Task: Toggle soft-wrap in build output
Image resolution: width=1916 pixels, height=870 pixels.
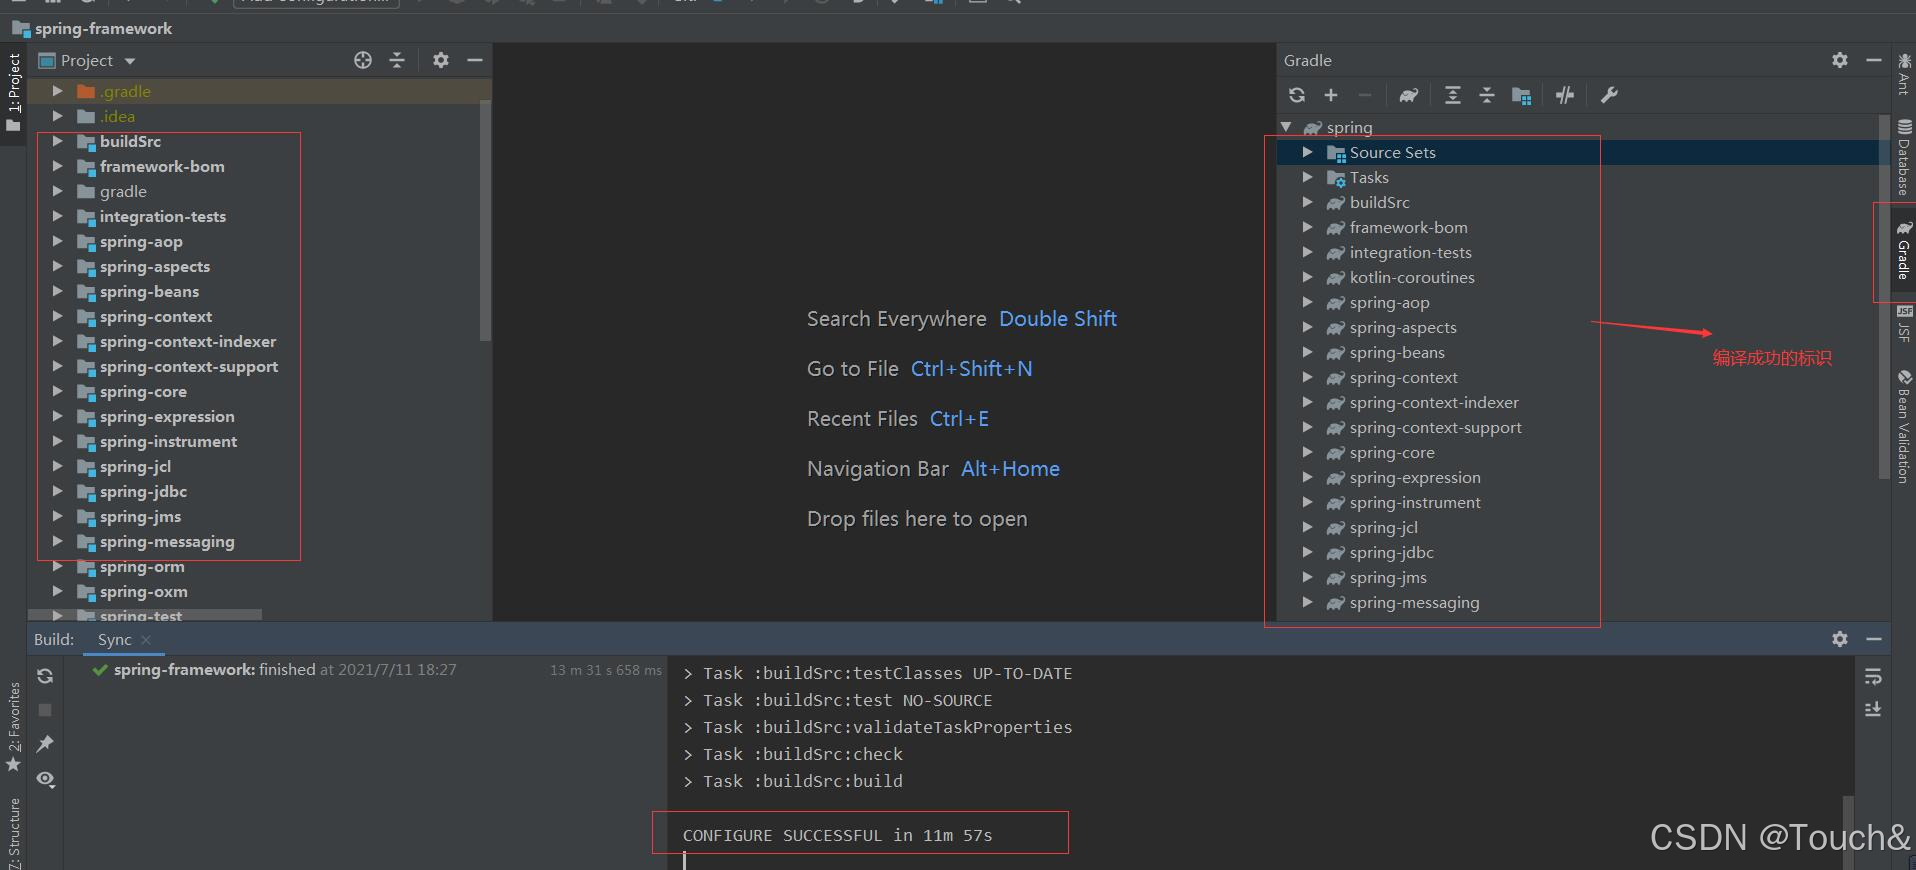Action: tap(1873, 677)
